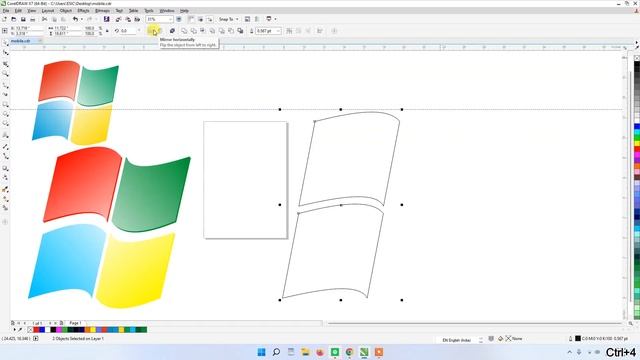Select the Crop tool
This screenshot has height=360, width=640.
[x=5, y=64]
